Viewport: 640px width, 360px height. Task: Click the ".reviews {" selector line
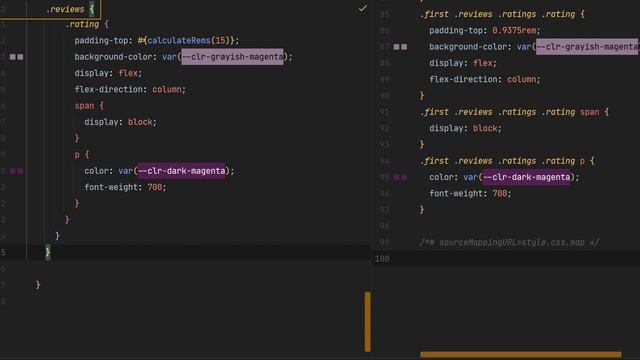(x=70, y=9)
